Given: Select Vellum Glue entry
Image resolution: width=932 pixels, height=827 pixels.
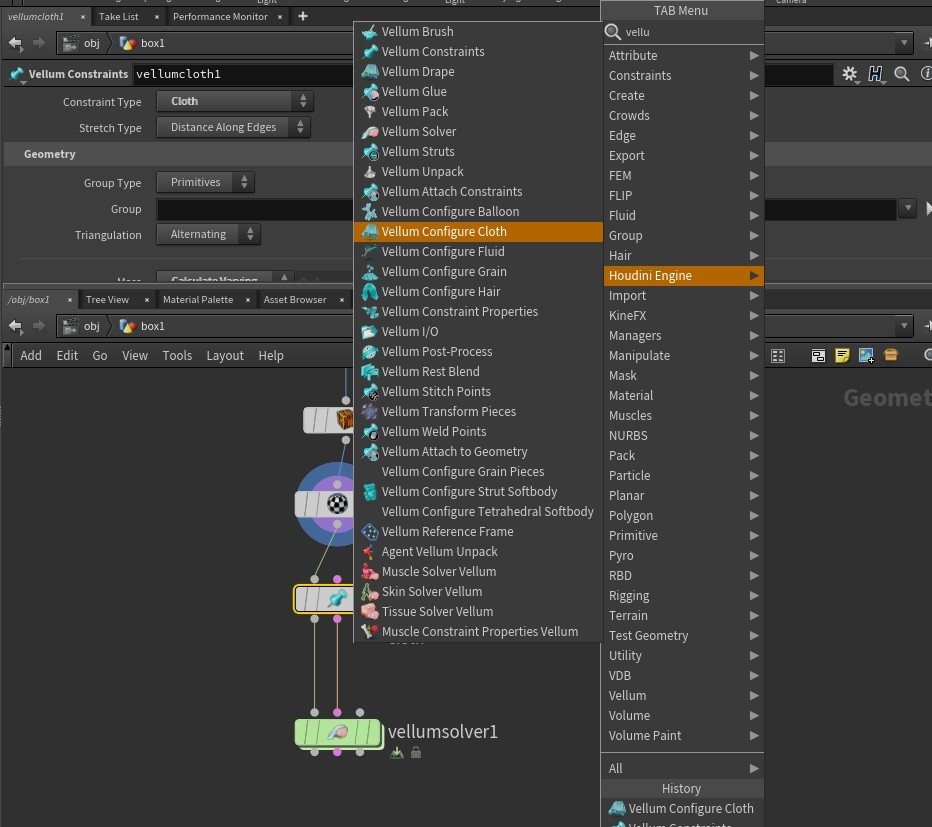Looking at the screenshot, I should [x=478, y=92].
